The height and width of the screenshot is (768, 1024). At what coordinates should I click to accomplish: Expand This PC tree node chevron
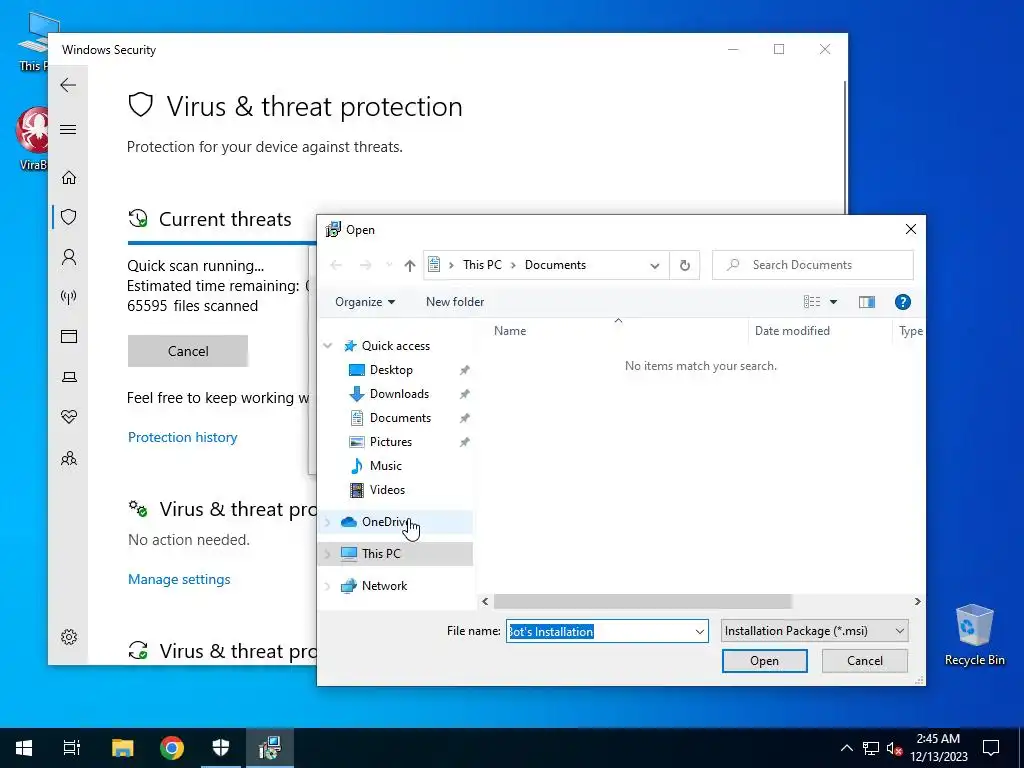pos(328,554)
